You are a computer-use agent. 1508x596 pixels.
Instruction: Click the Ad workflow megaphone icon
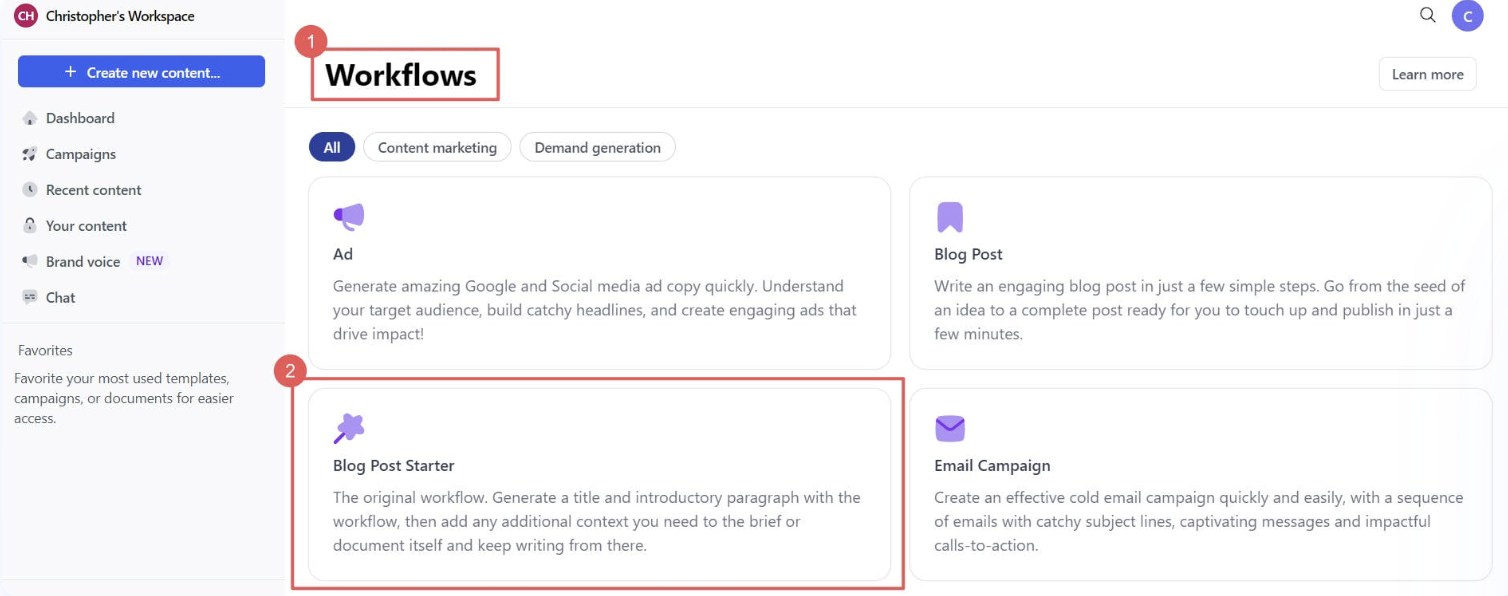349,217
